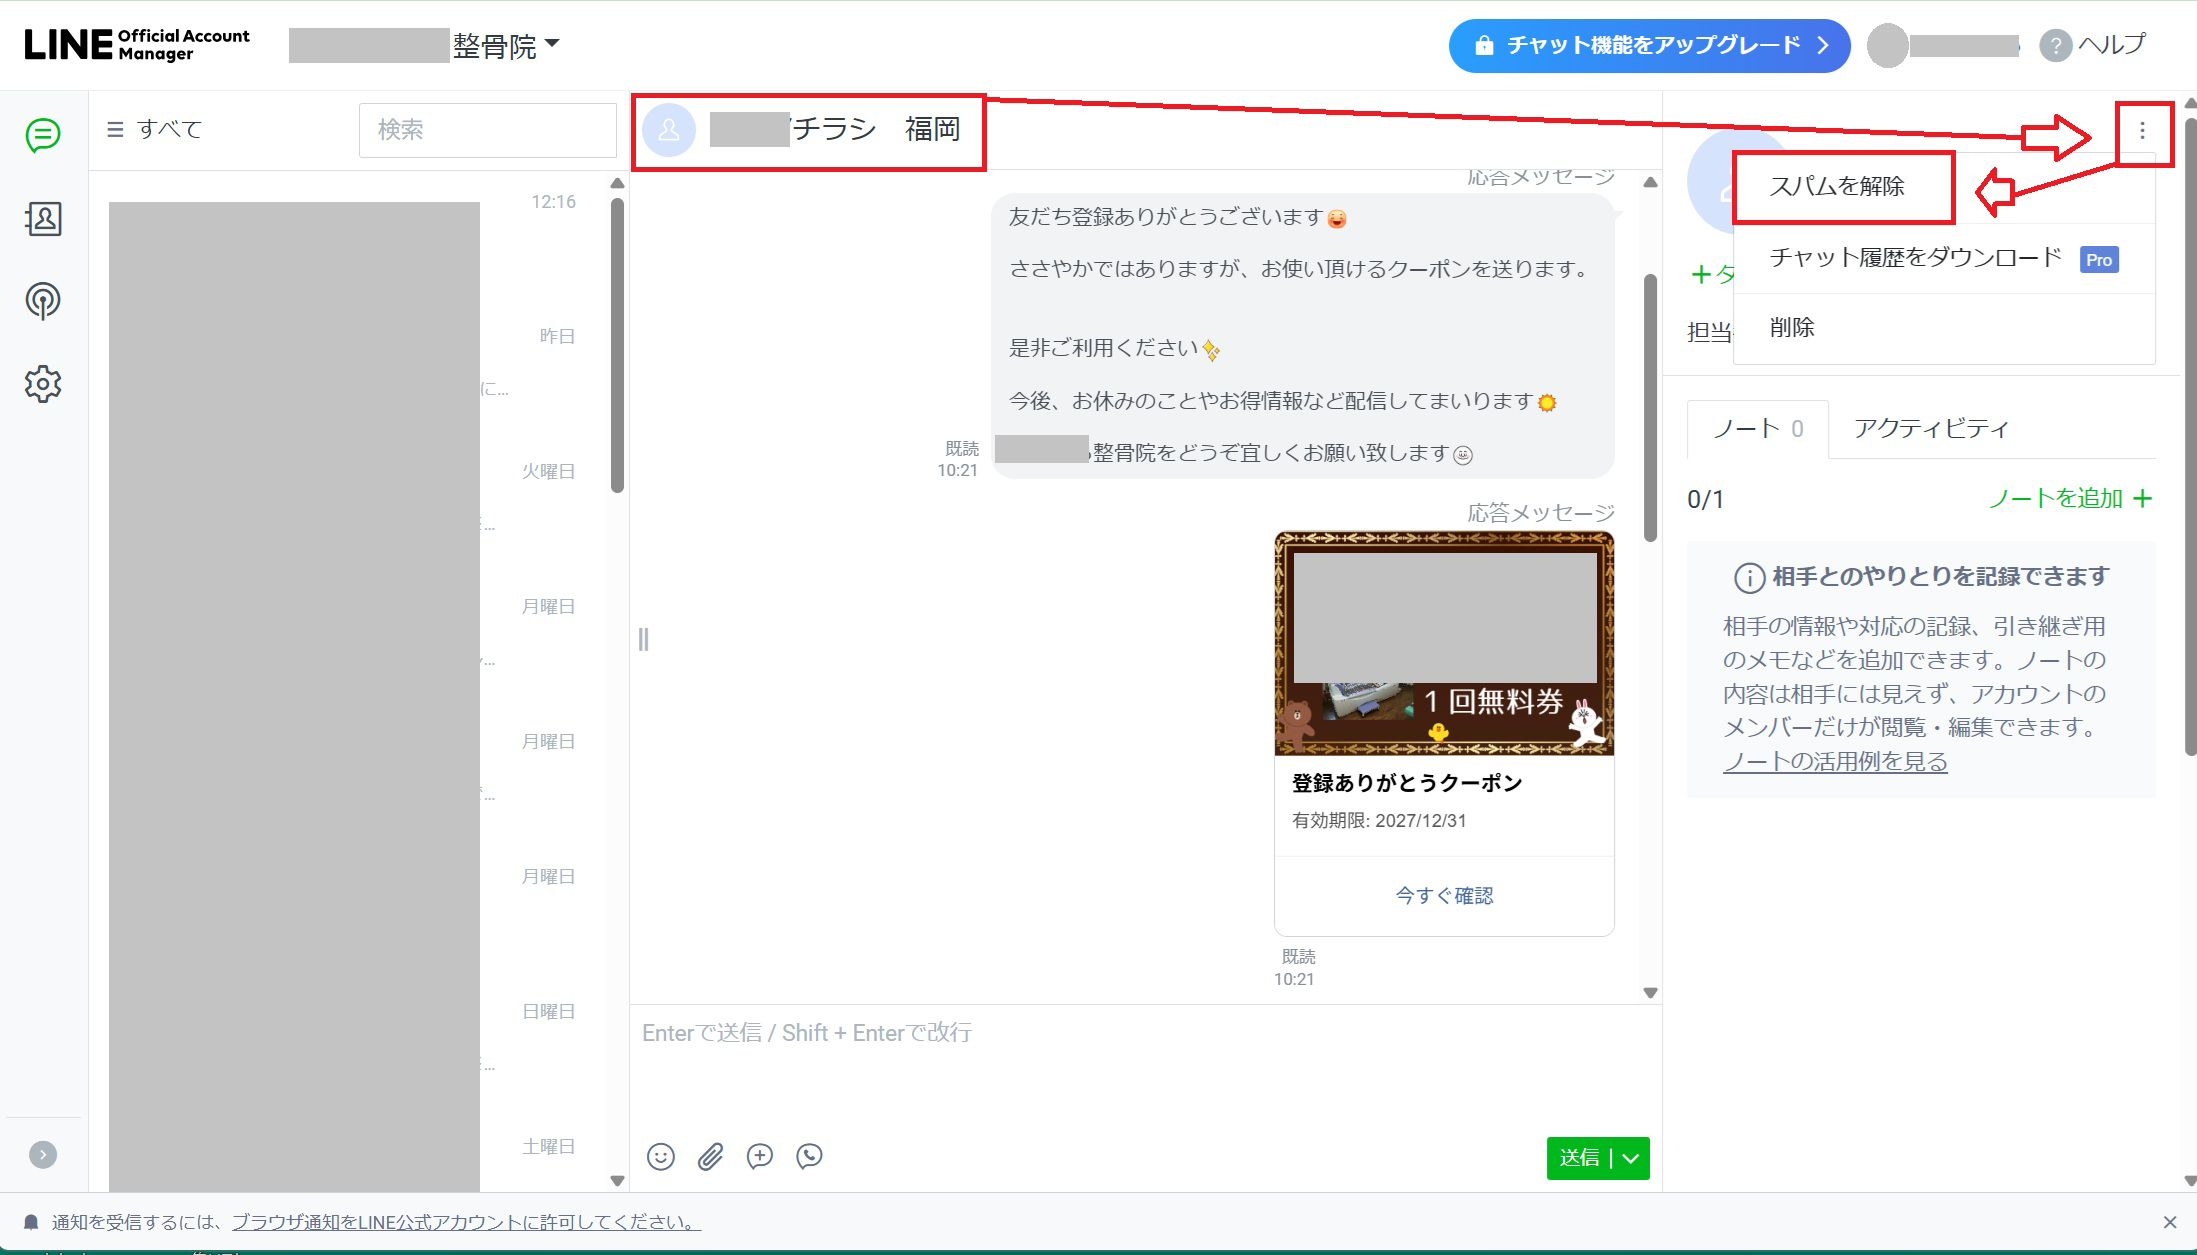Click チャット機能をアップグレード button
The width and height of the screenshot is (2197, 1255).
pyautogui.click(x=1649, y=46)
